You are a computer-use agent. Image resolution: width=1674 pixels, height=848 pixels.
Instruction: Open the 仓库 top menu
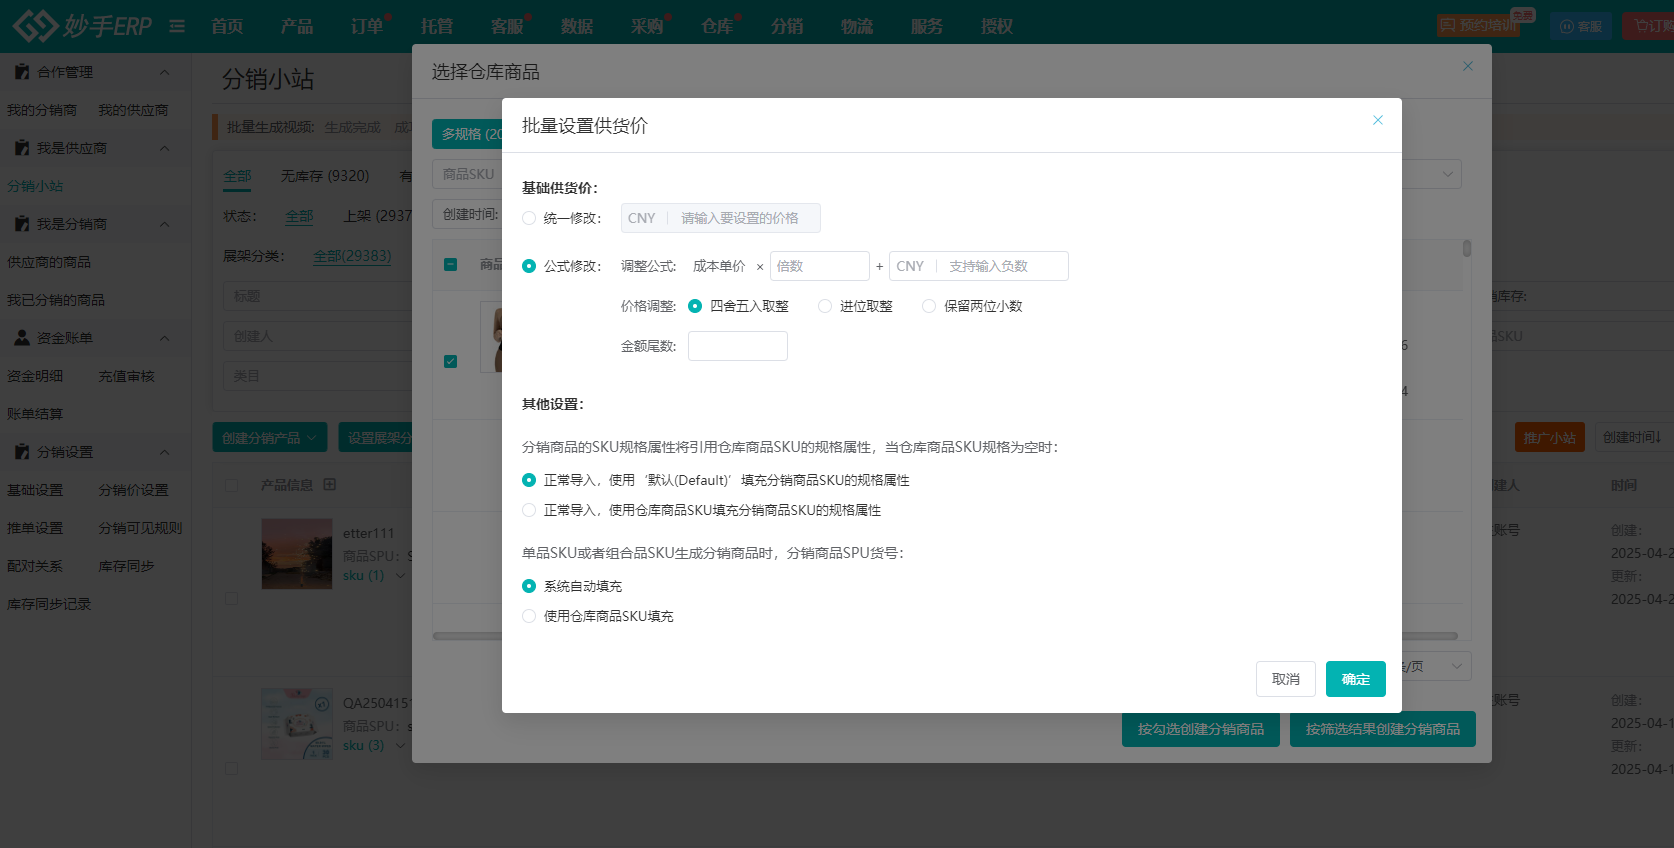coord(717,26)
